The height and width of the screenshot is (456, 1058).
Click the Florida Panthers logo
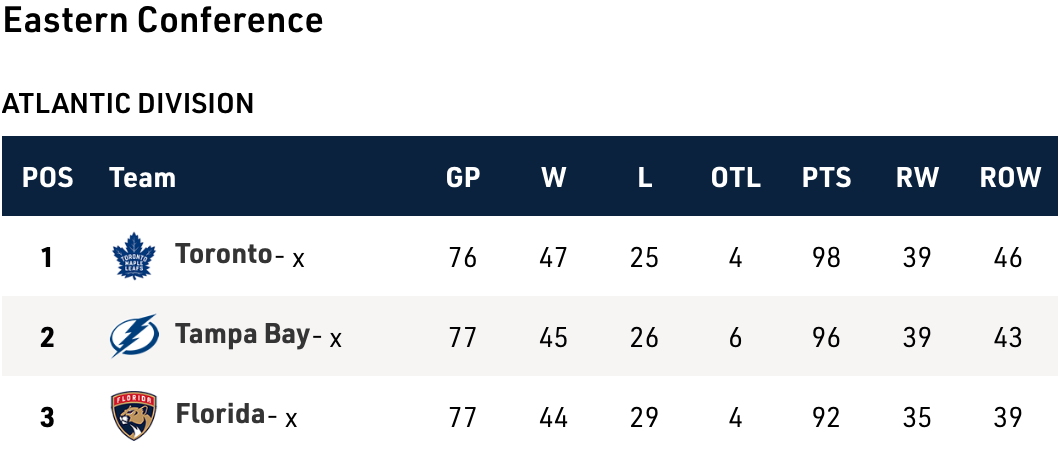point(134,416)
